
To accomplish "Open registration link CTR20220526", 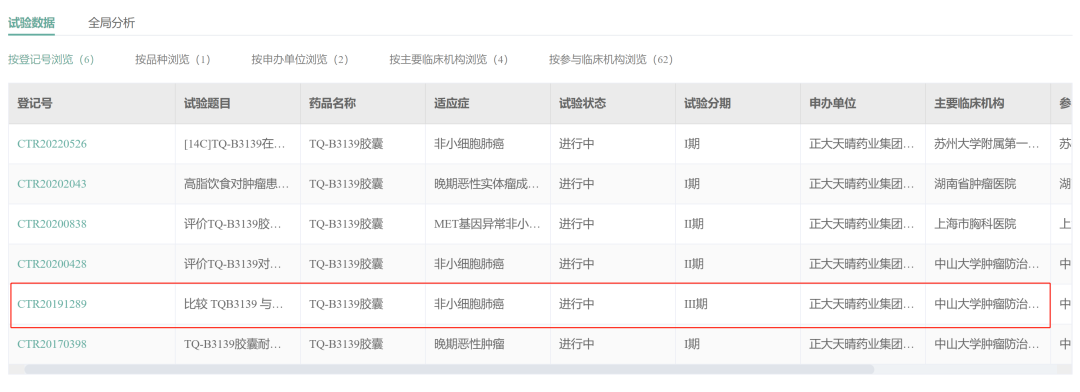I will (x=52, y=144).
